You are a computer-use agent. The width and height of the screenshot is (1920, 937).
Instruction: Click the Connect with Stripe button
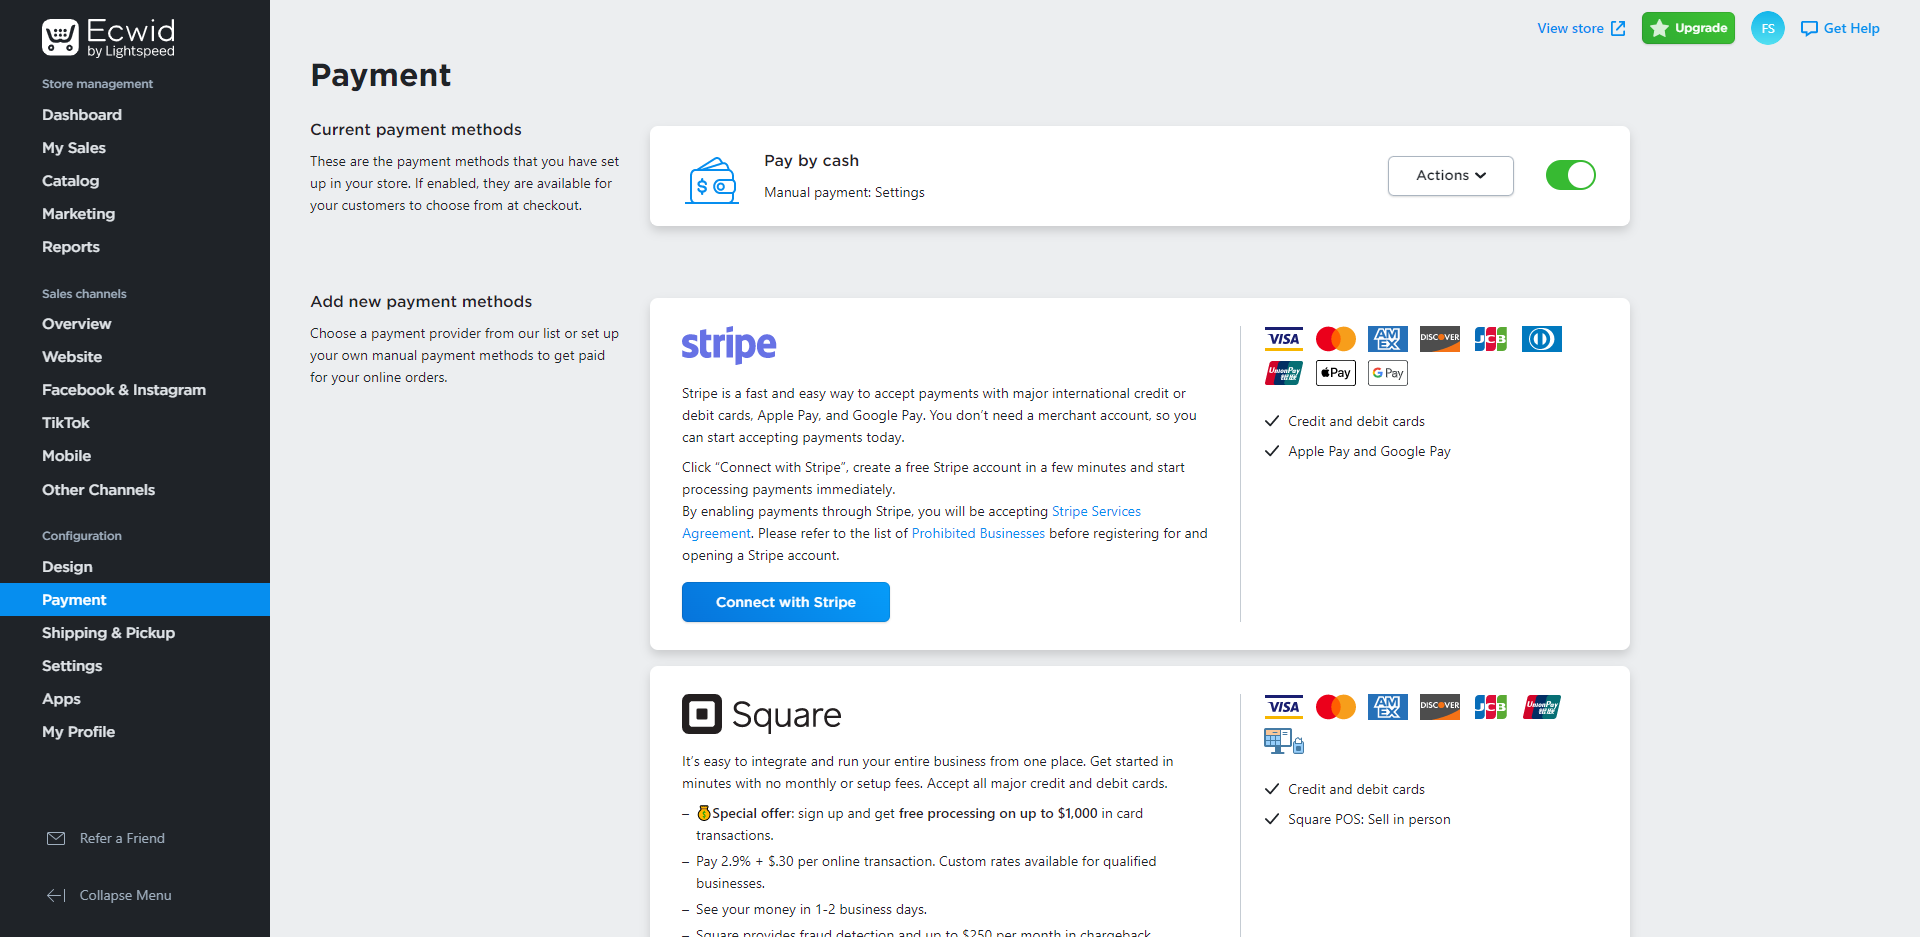(x=786, y=602)
